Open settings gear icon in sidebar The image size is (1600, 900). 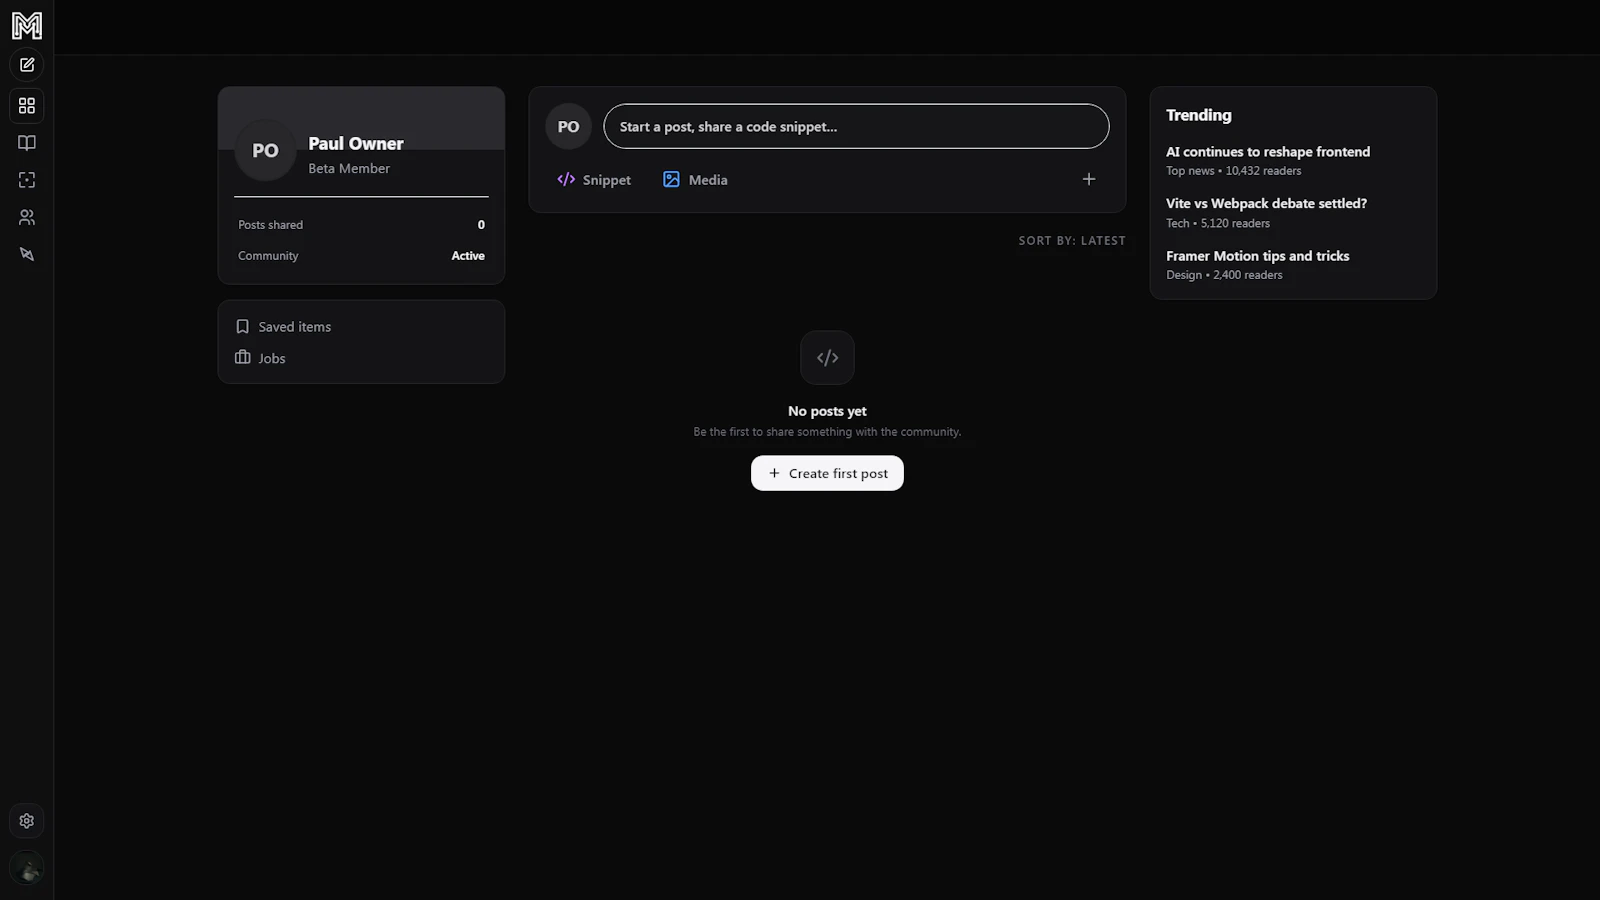(x=27, y=821)
